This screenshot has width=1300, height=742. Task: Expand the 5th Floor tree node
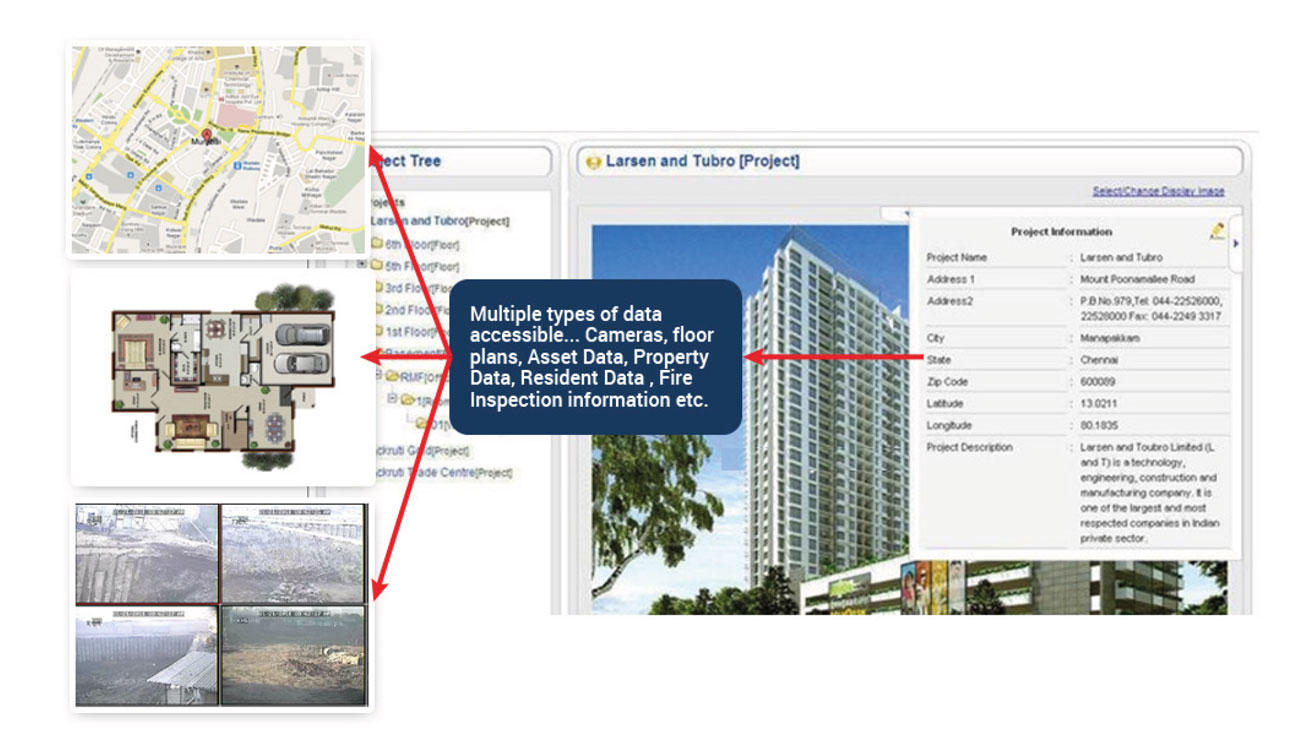[x=362, y=266]
